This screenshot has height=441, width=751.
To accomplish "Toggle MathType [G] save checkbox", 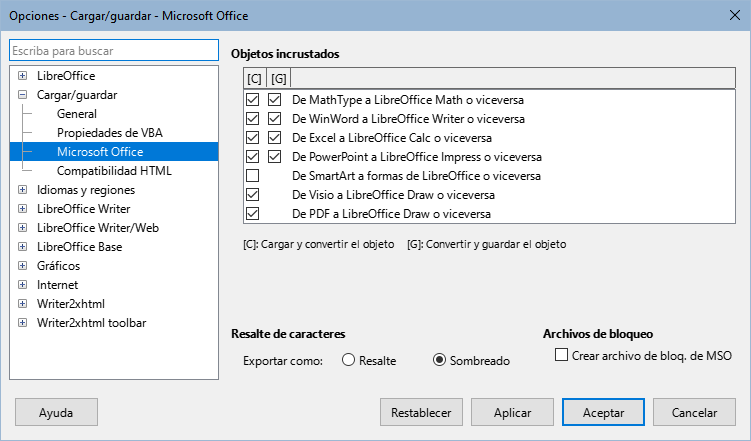I will 274,100.
